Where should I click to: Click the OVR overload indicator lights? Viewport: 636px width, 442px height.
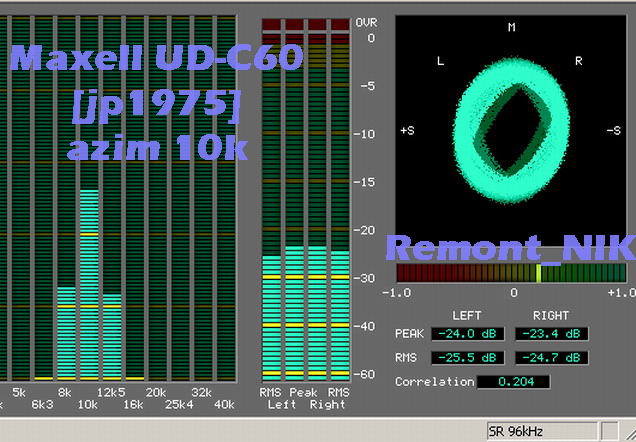(306, 24)
